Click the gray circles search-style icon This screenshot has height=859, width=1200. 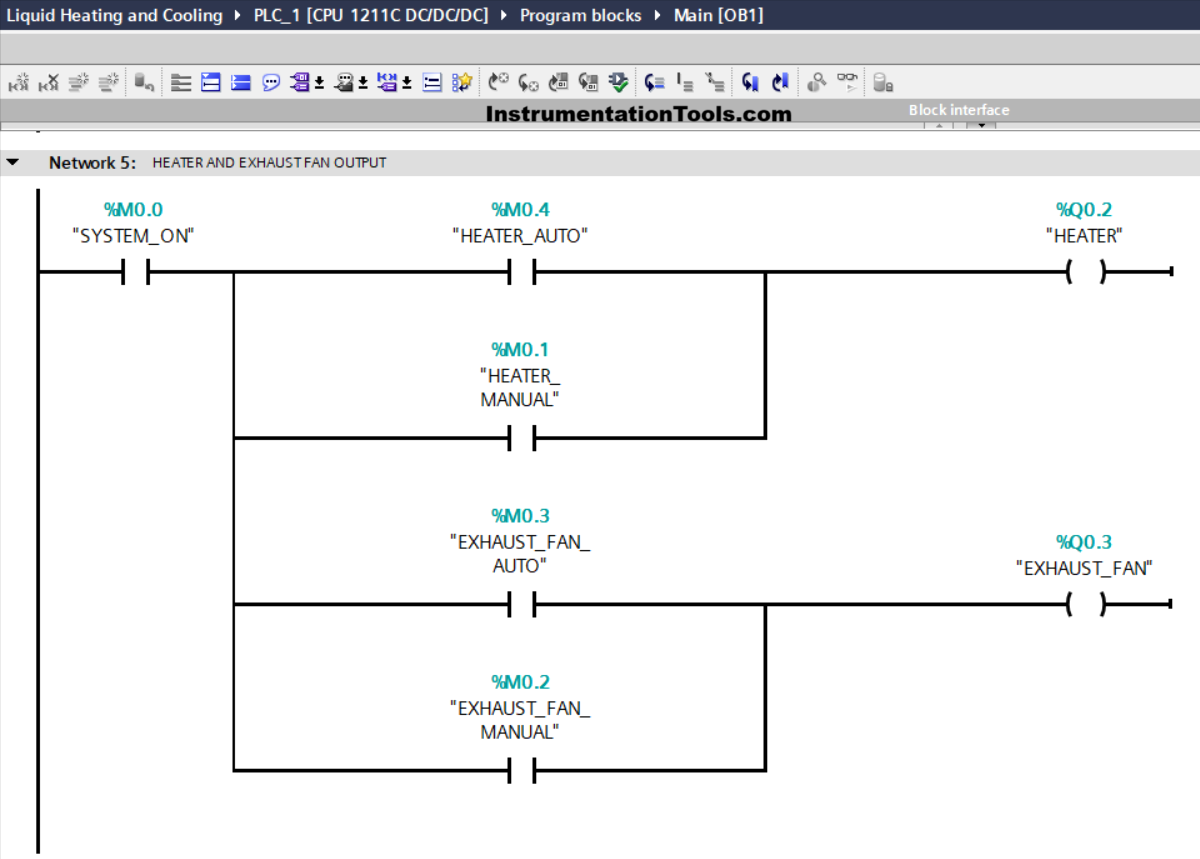click(816, 83)
